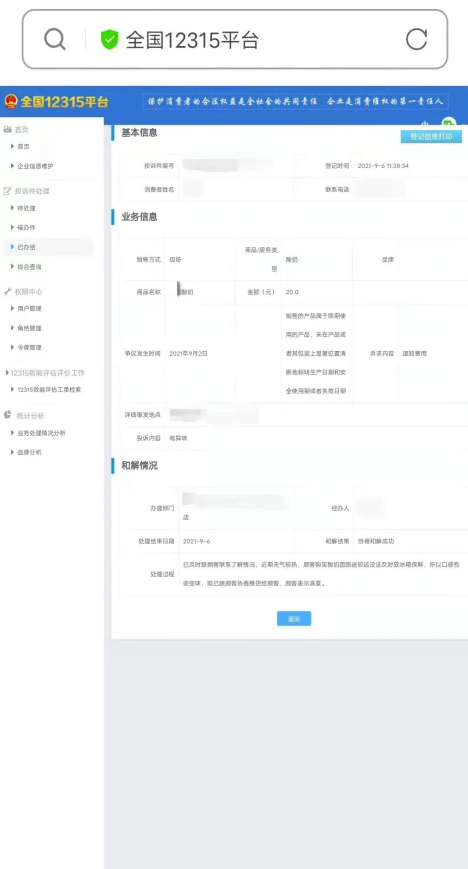Click the green user avatar icon
Screen dimensions: 468x869
(x=448, y=123)
